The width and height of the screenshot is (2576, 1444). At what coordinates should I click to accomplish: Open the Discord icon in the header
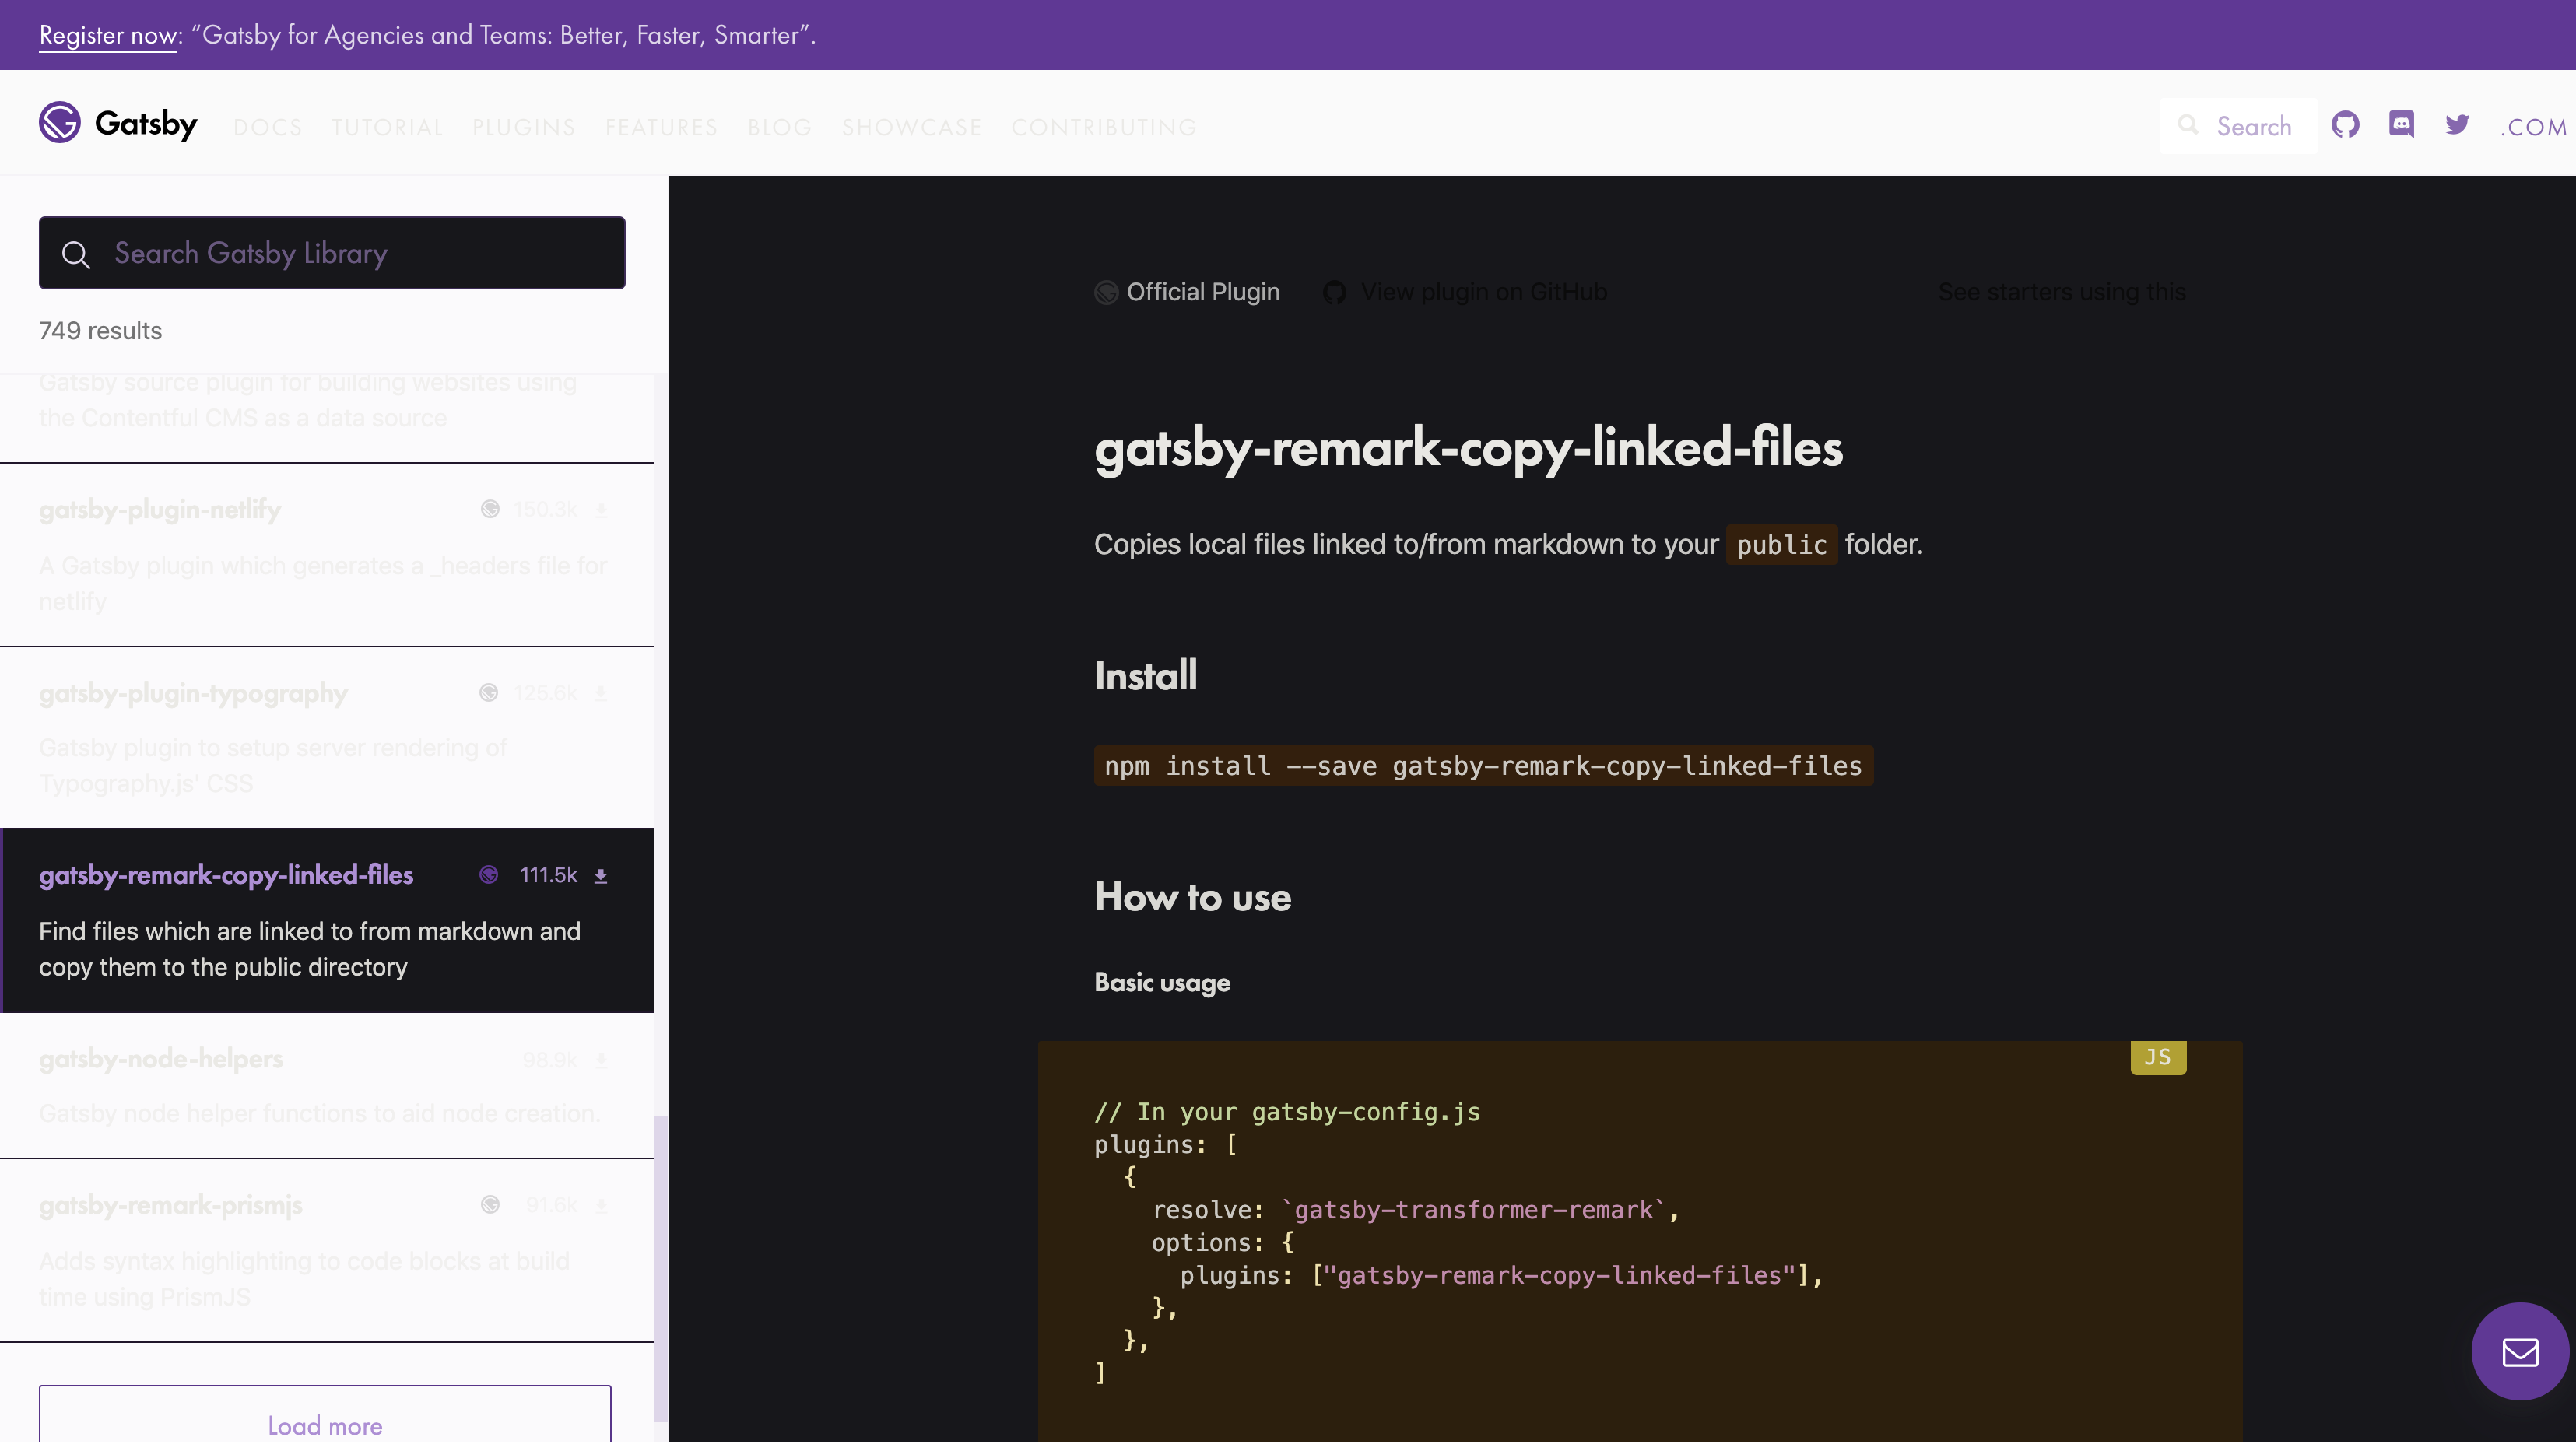coord(2402,124)
